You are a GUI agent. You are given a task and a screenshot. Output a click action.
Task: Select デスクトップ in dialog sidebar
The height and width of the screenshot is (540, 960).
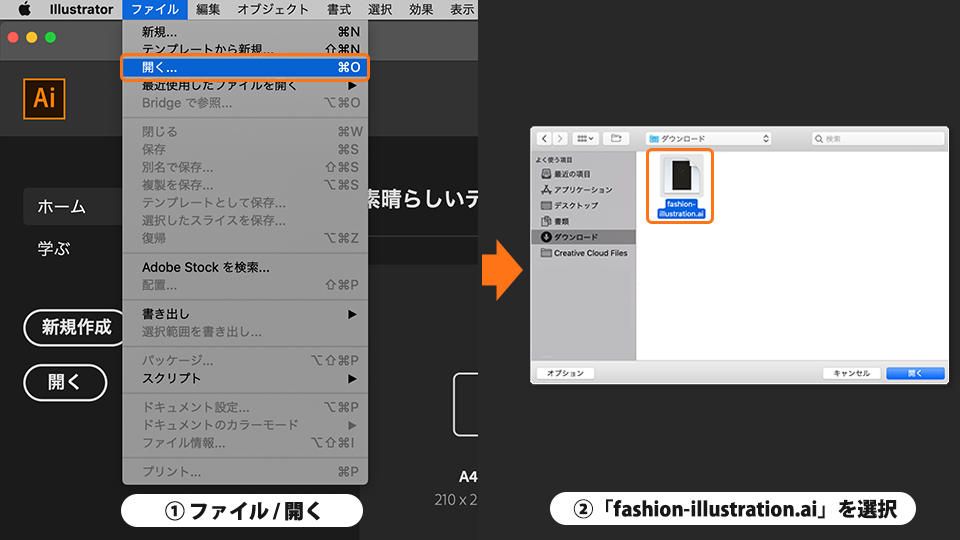click(570, 206)
